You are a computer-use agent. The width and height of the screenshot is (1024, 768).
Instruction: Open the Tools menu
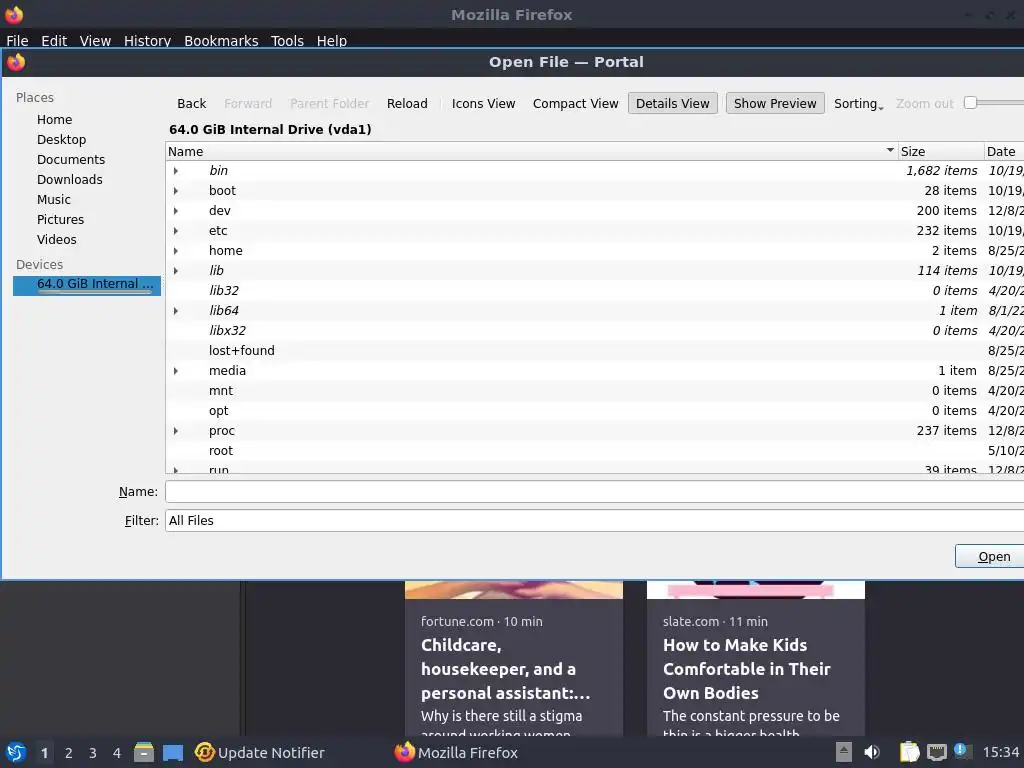coord(287,40)
